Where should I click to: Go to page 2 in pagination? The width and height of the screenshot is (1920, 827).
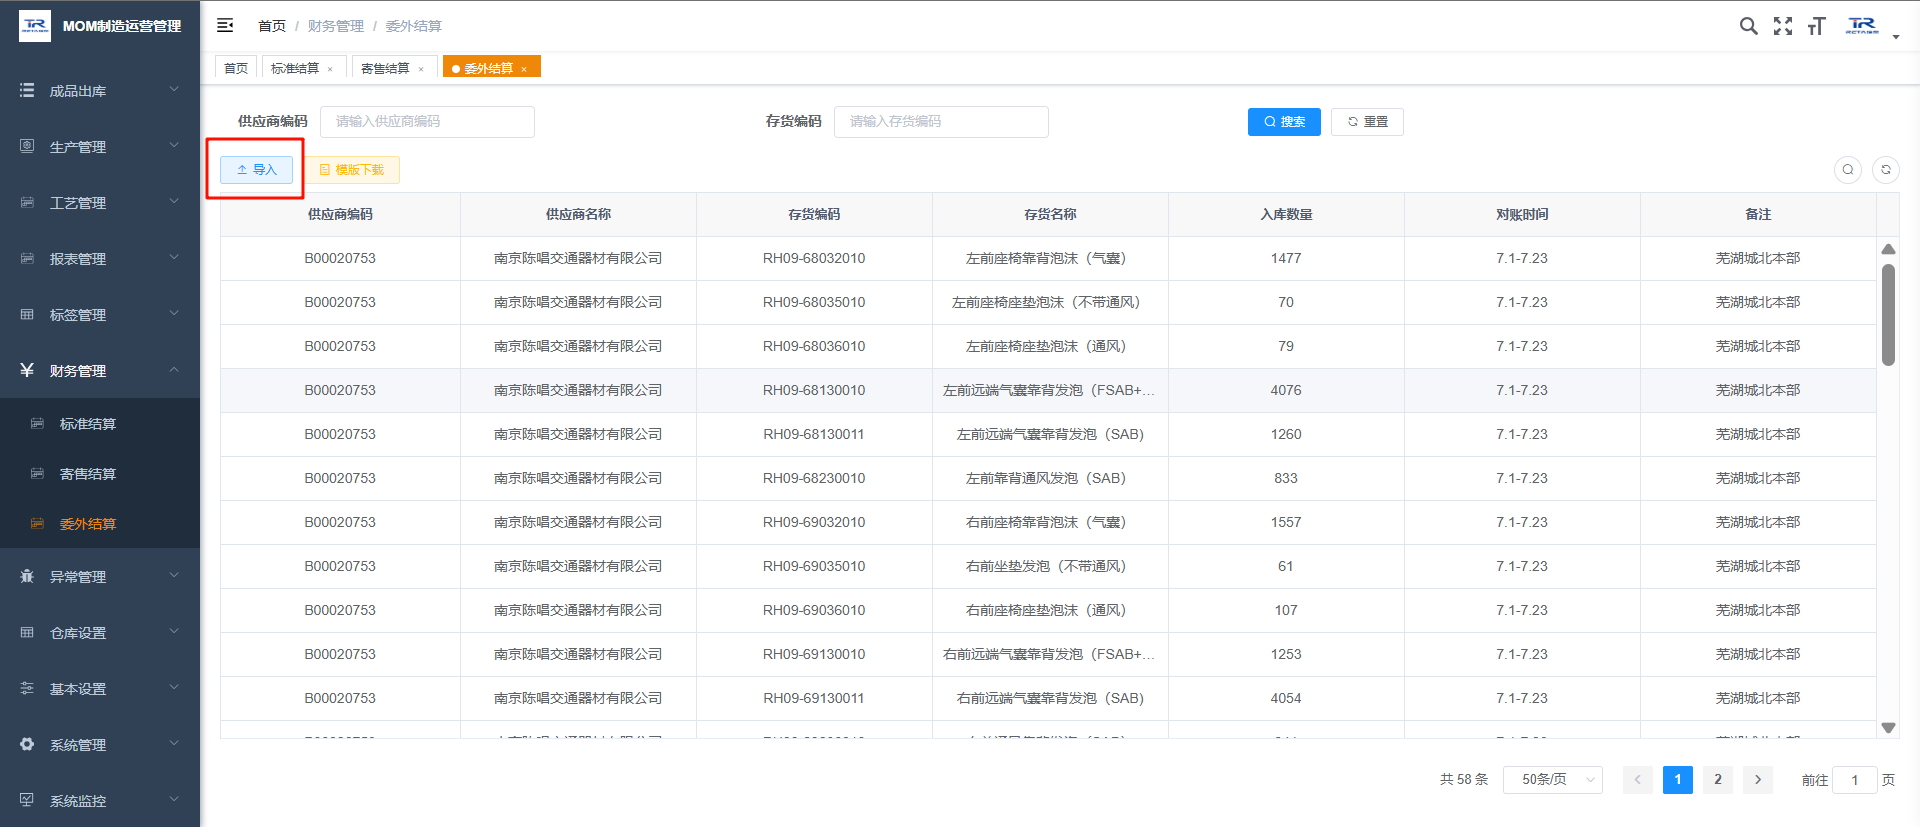pyautogui.click(x=1718, y=780)
